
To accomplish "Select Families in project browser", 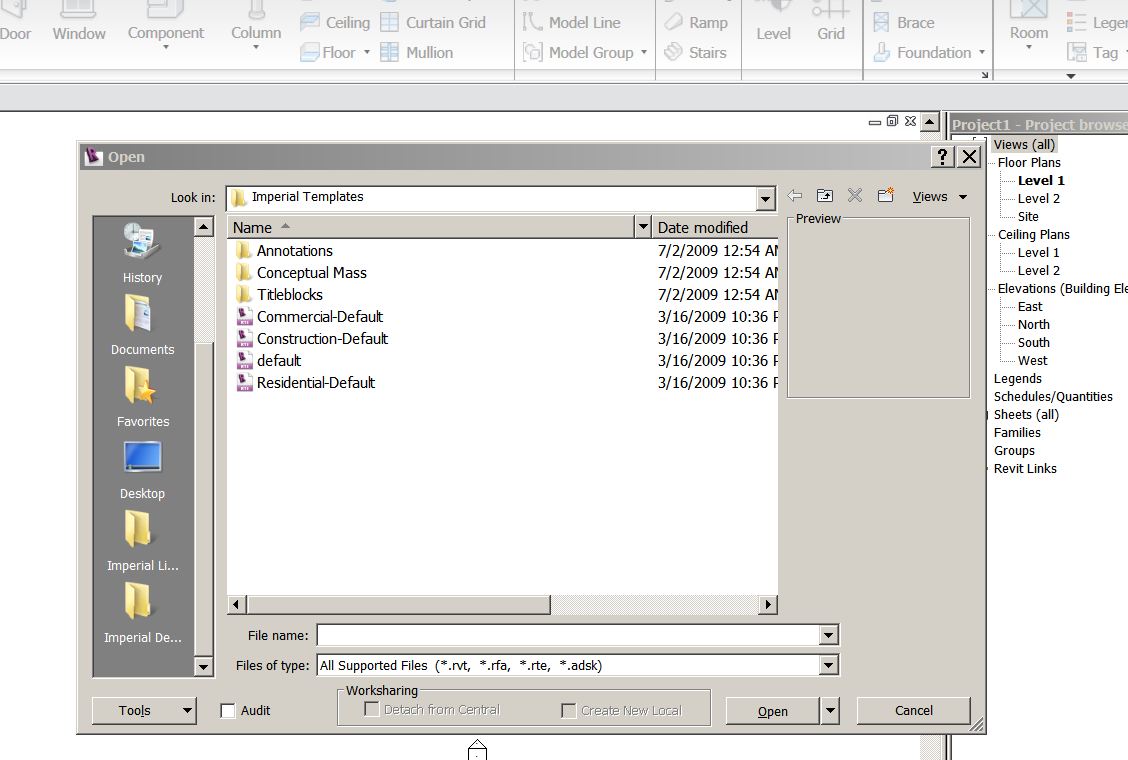I will 1017,433.
